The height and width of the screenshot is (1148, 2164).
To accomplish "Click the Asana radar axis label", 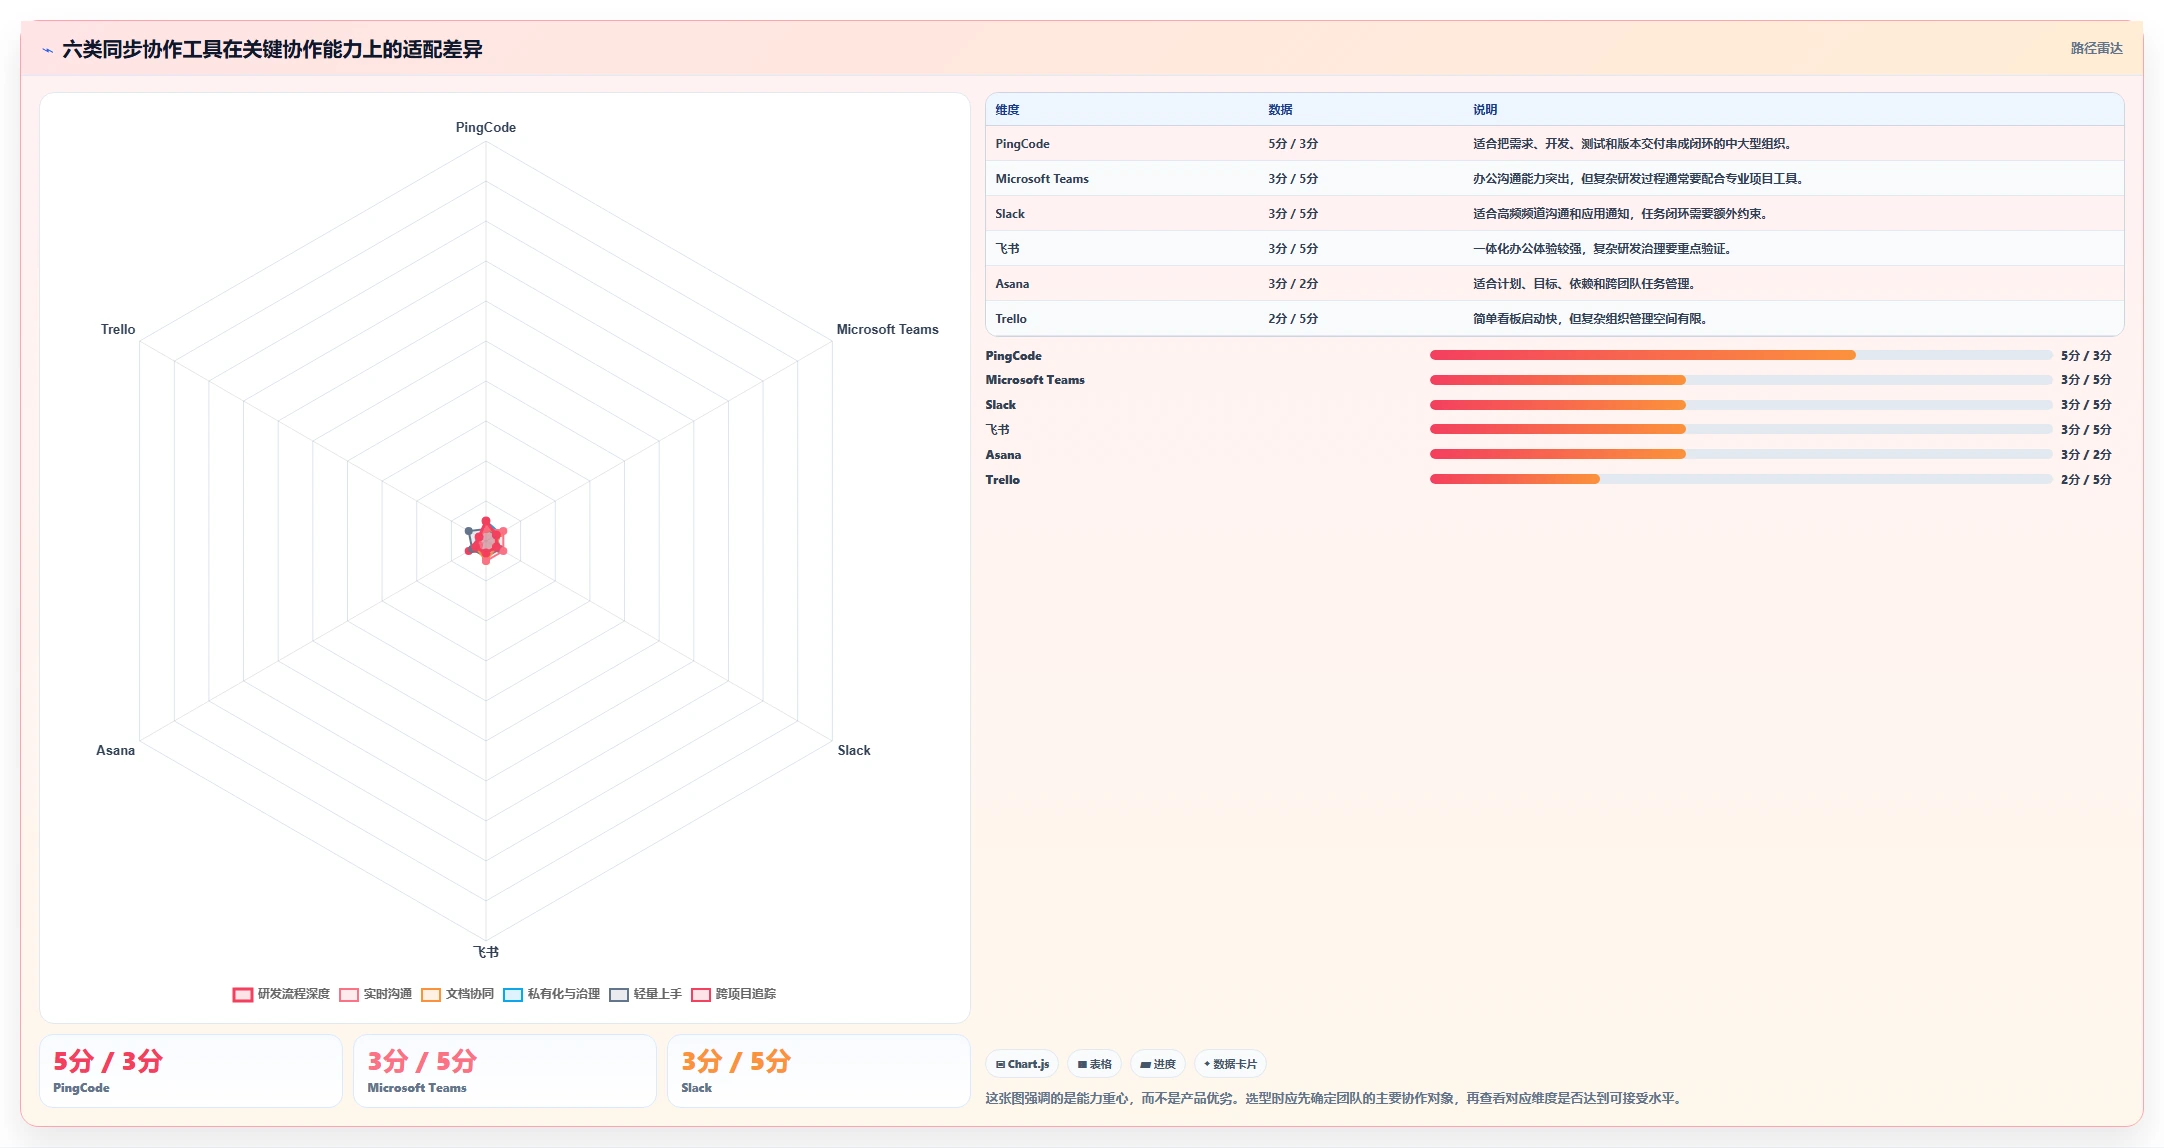I will 115,750.
